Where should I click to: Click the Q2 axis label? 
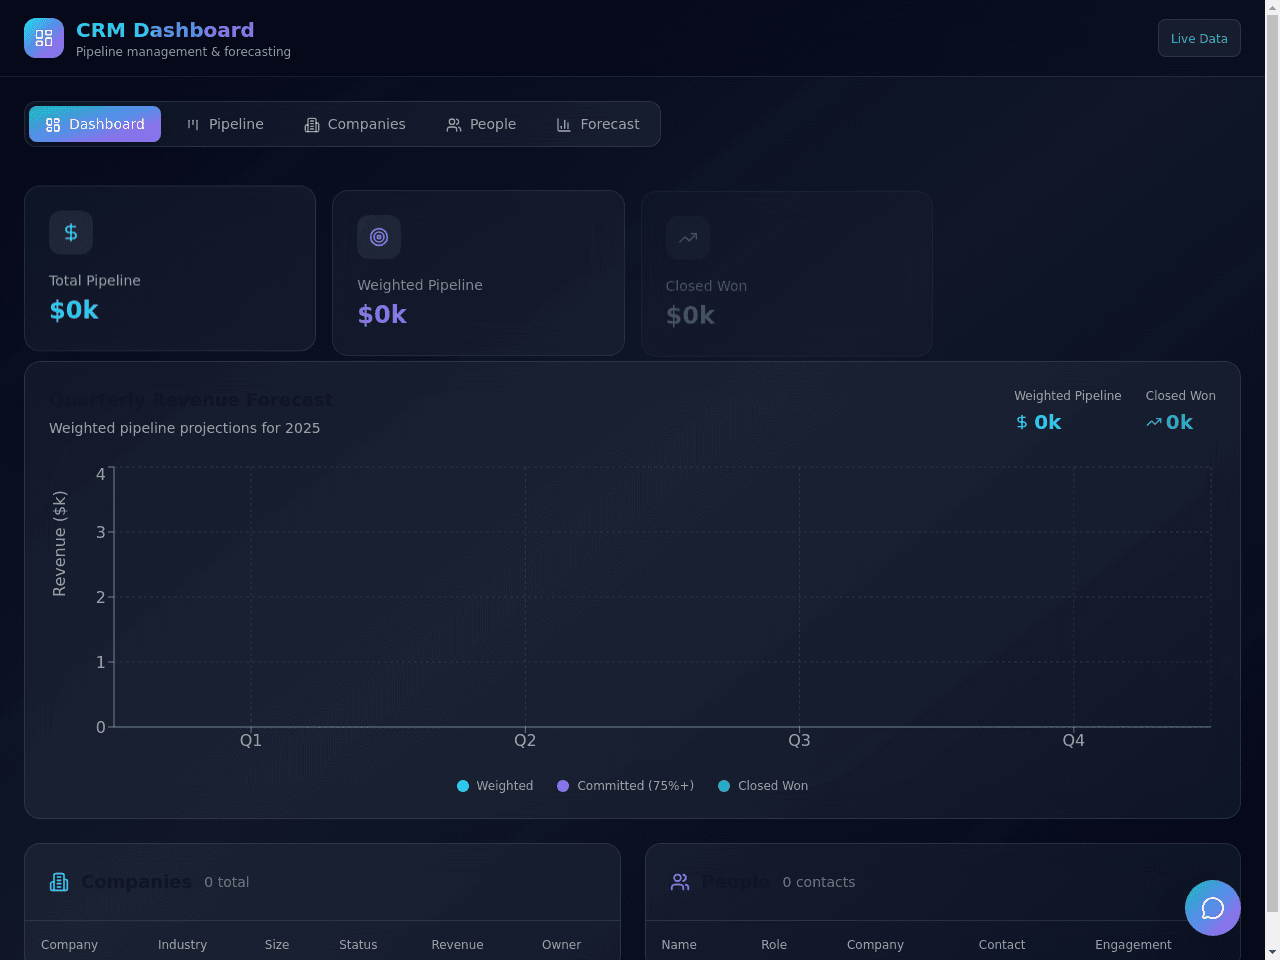525,740
